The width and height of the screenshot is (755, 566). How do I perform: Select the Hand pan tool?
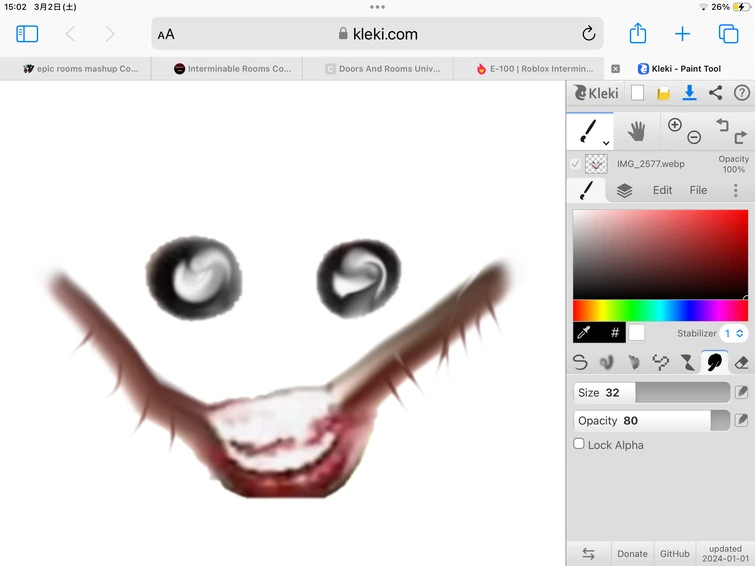pos(636,131)
